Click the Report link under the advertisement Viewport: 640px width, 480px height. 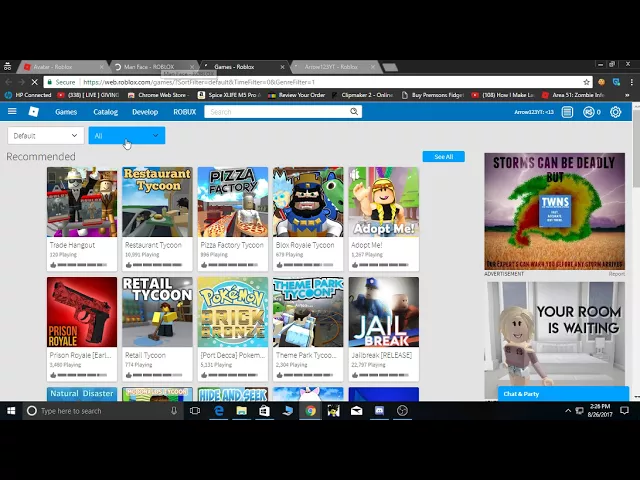616,274
